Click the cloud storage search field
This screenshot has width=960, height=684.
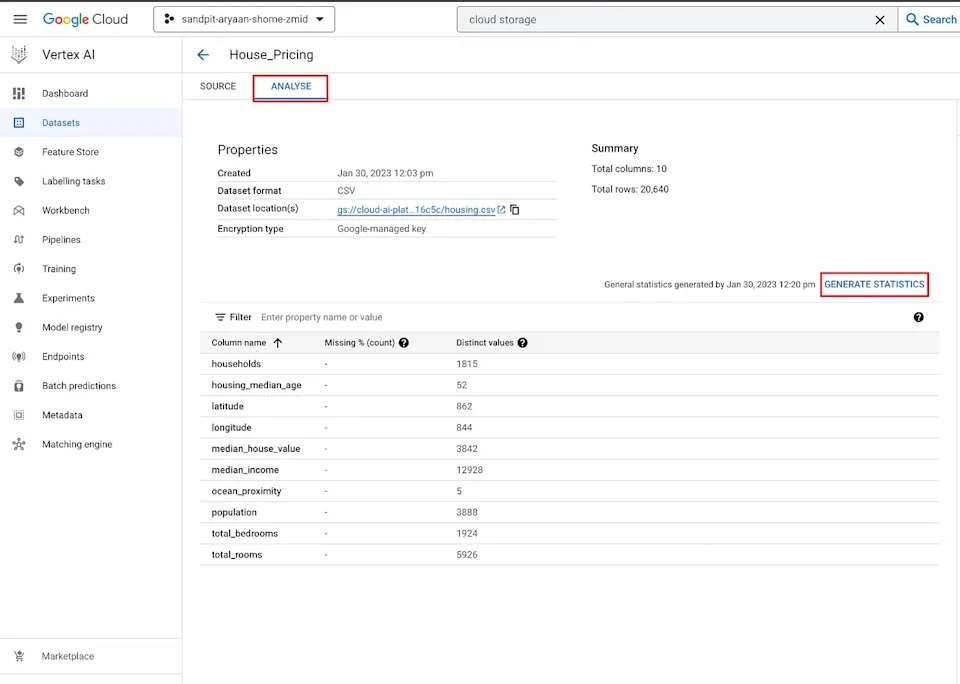click(x=666, y=20)
